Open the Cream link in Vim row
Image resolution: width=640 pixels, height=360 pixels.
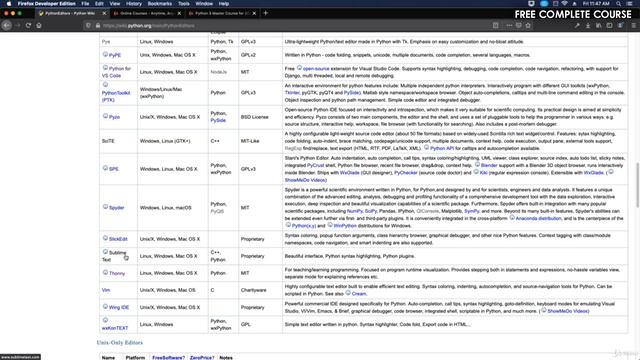[359, 294]
